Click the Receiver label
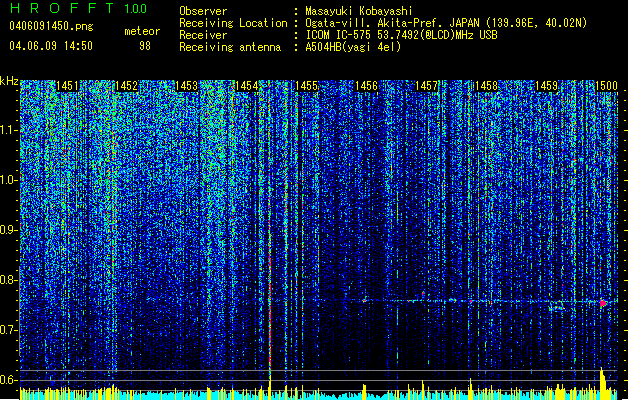Image resolution: width=629 pixels, height=400 pixels. coord(203,35)
